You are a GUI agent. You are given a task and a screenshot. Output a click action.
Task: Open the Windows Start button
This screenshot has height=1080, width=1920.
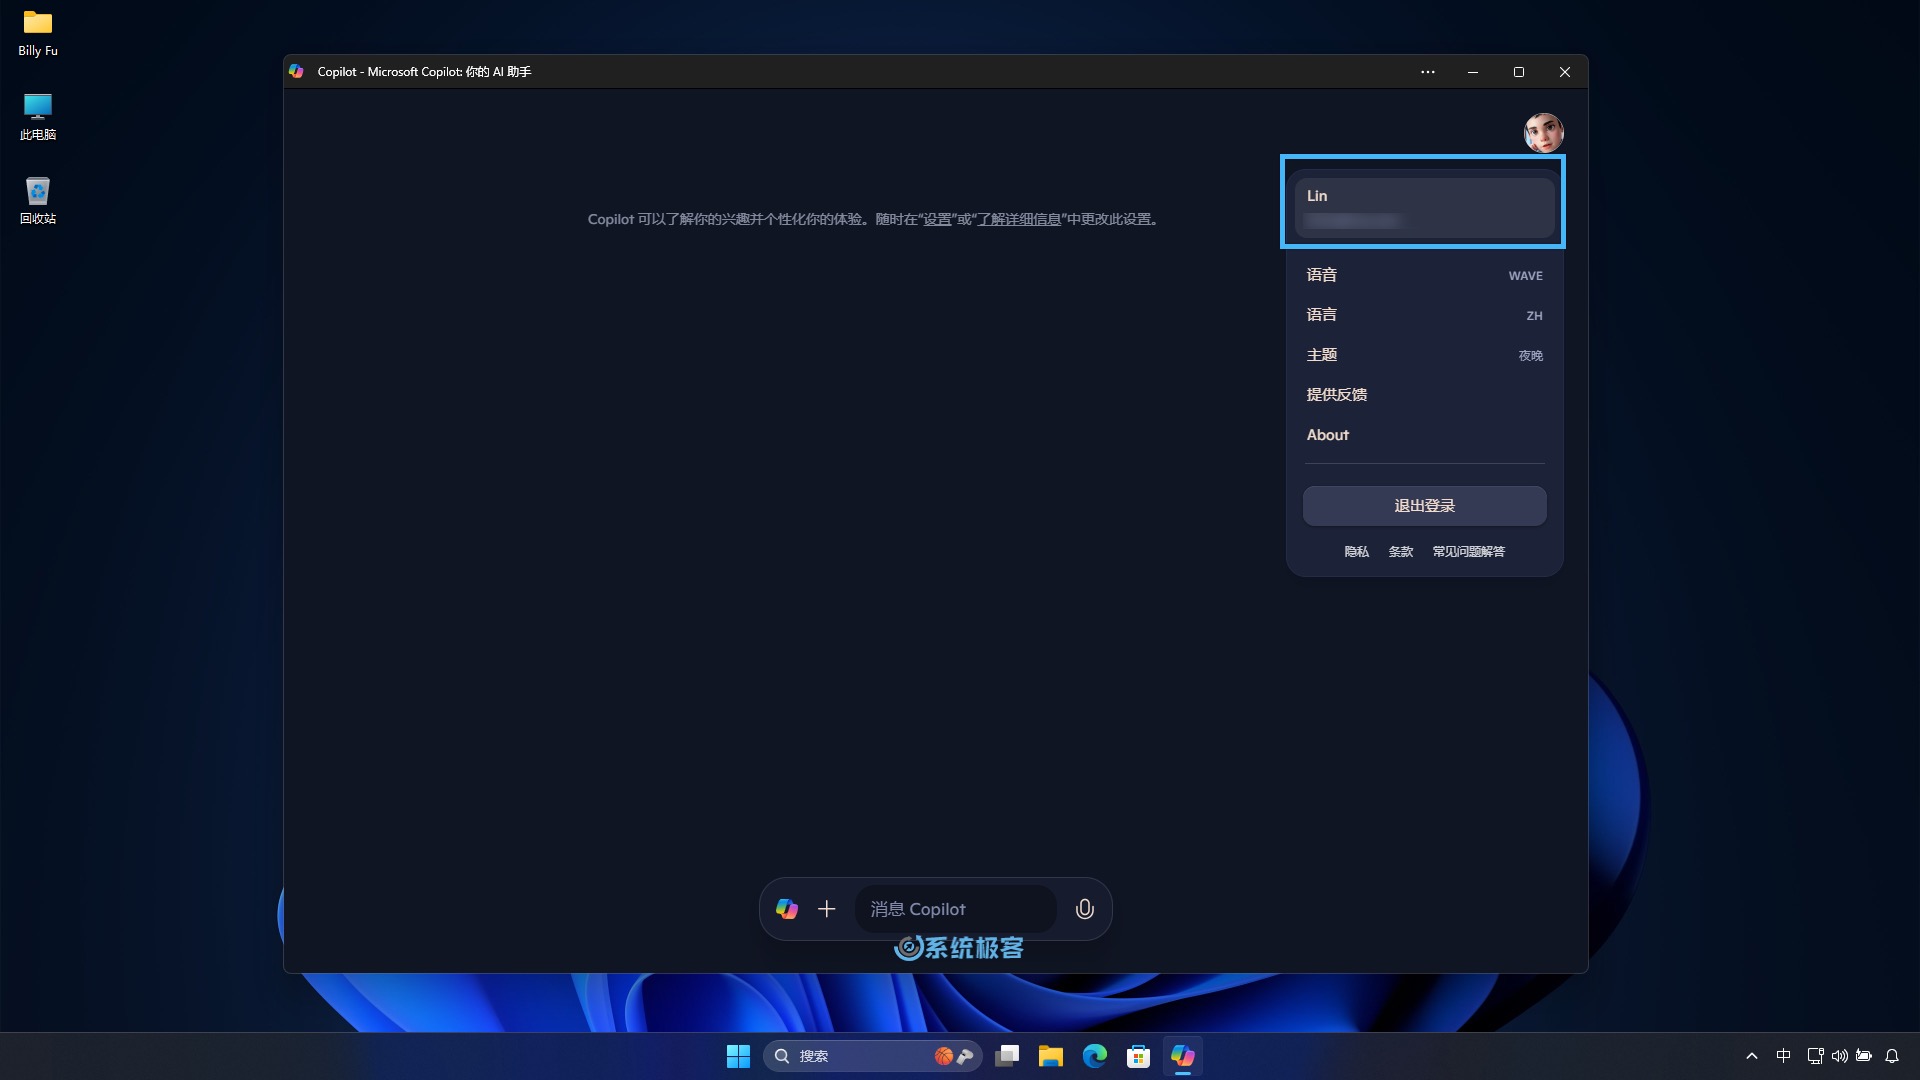pyautogui.click(x=738, y=1056)
